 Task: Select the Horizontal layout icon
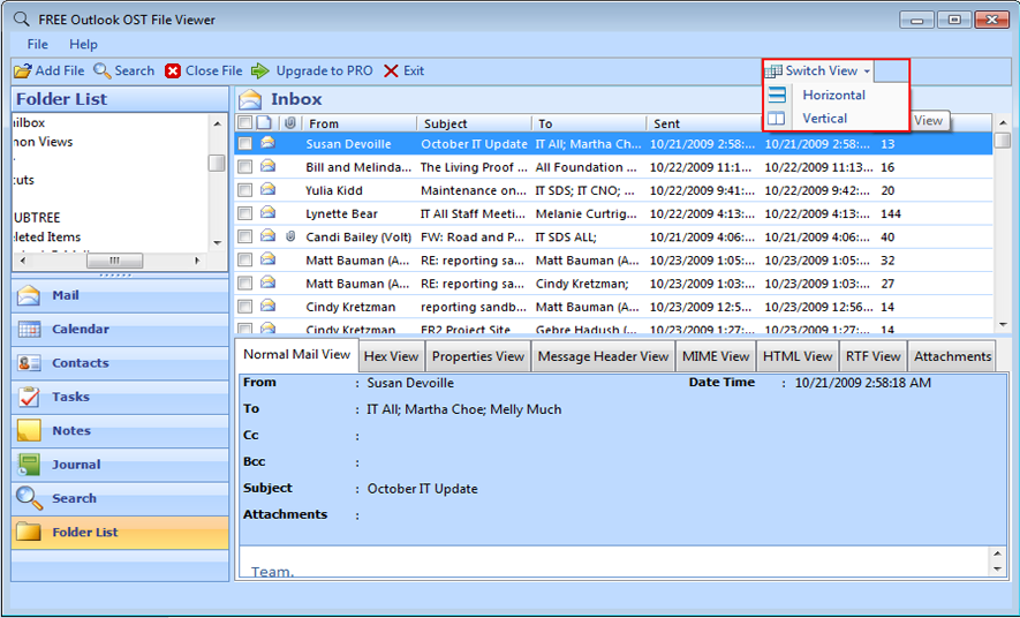[777, 95]
